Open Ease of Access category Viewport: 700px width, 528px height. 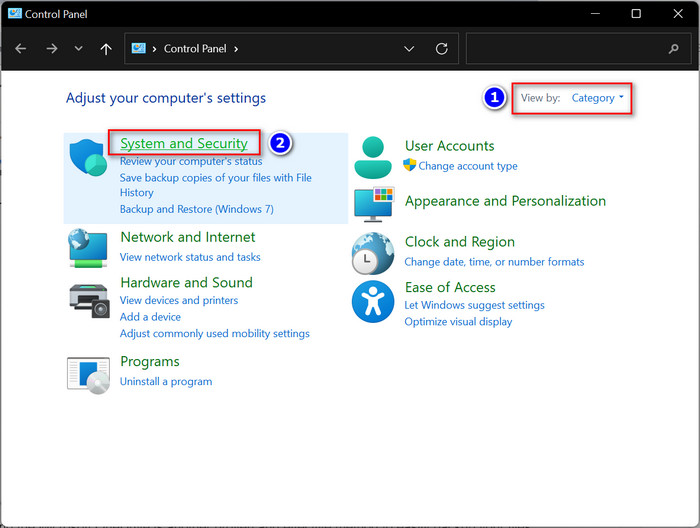pos(450,287)
